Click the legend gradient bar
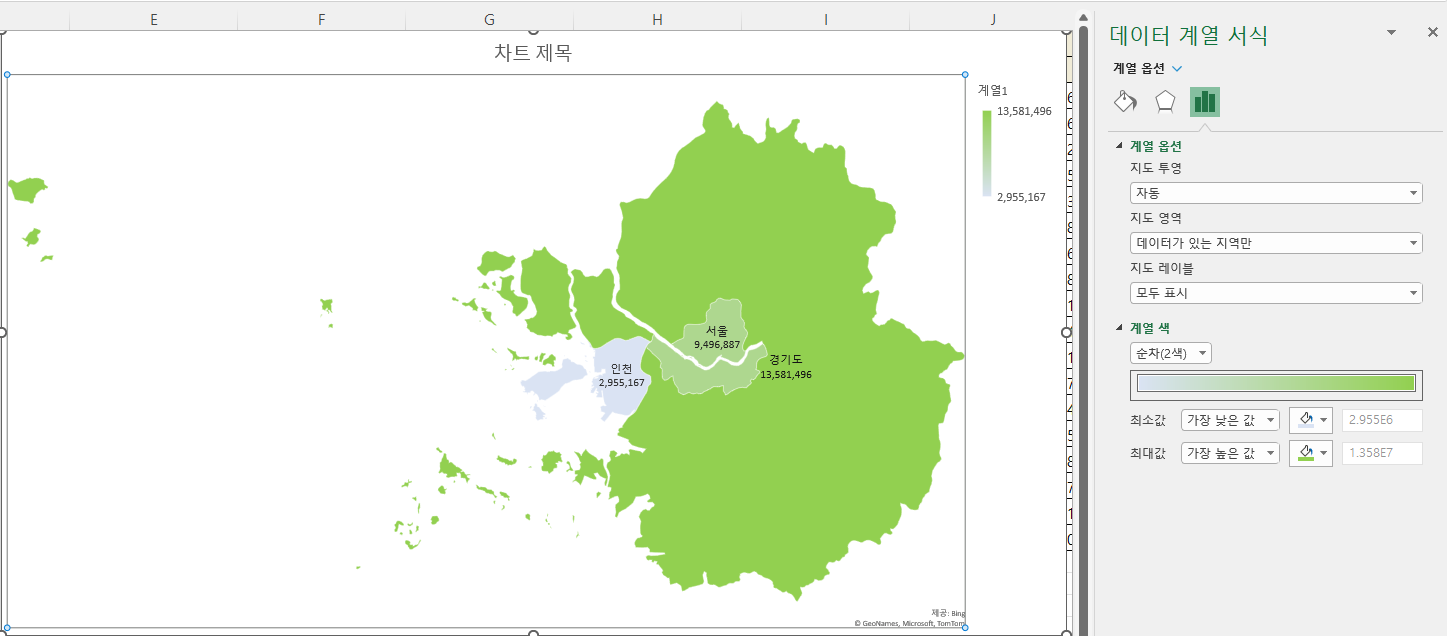 coord(987,153)
